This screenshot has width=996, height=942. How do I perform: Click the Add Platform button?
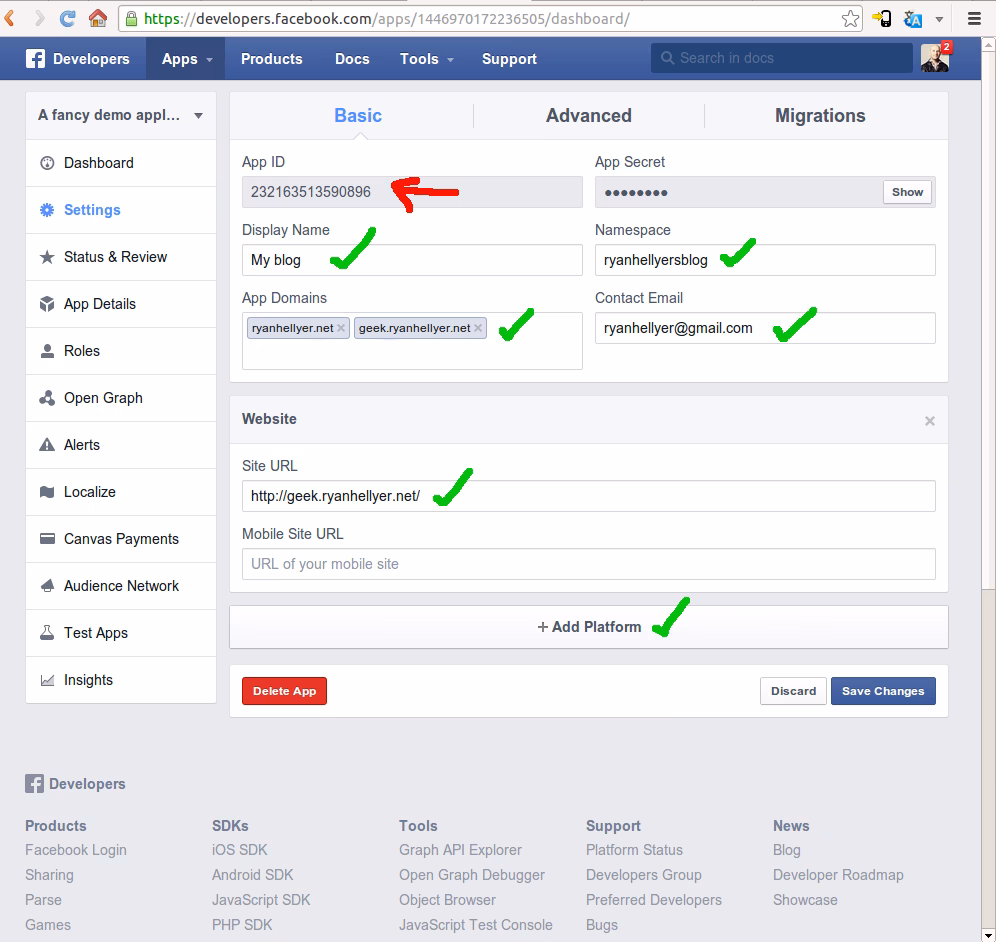coord(589,627)
